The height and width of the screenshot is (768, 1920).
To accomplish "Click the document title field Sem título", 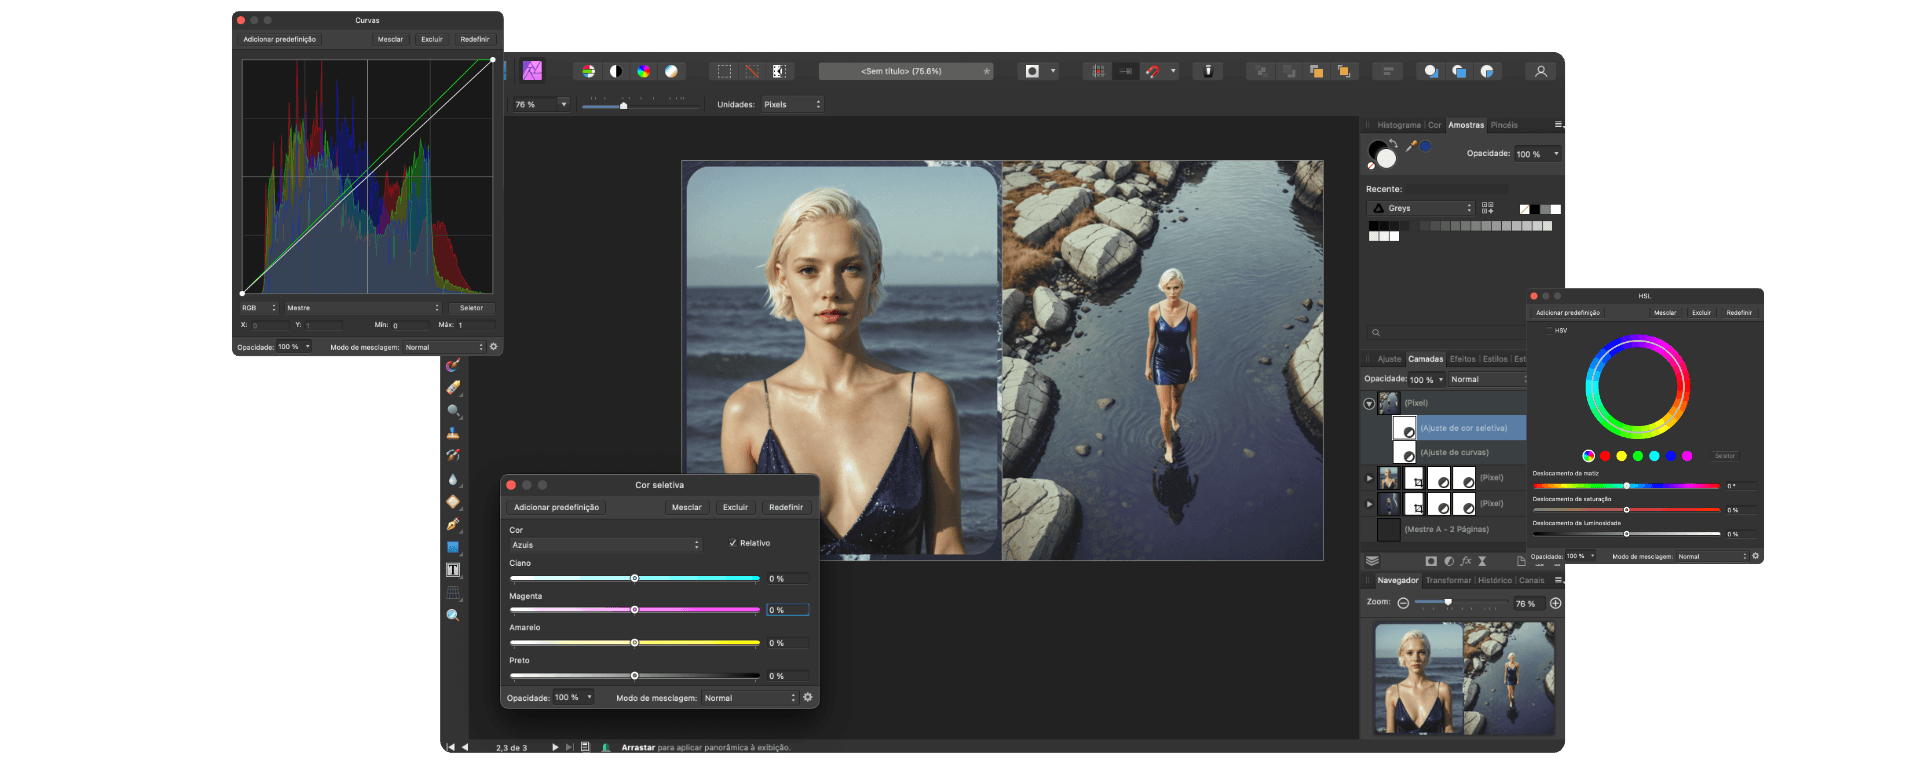I will (905, 71).
